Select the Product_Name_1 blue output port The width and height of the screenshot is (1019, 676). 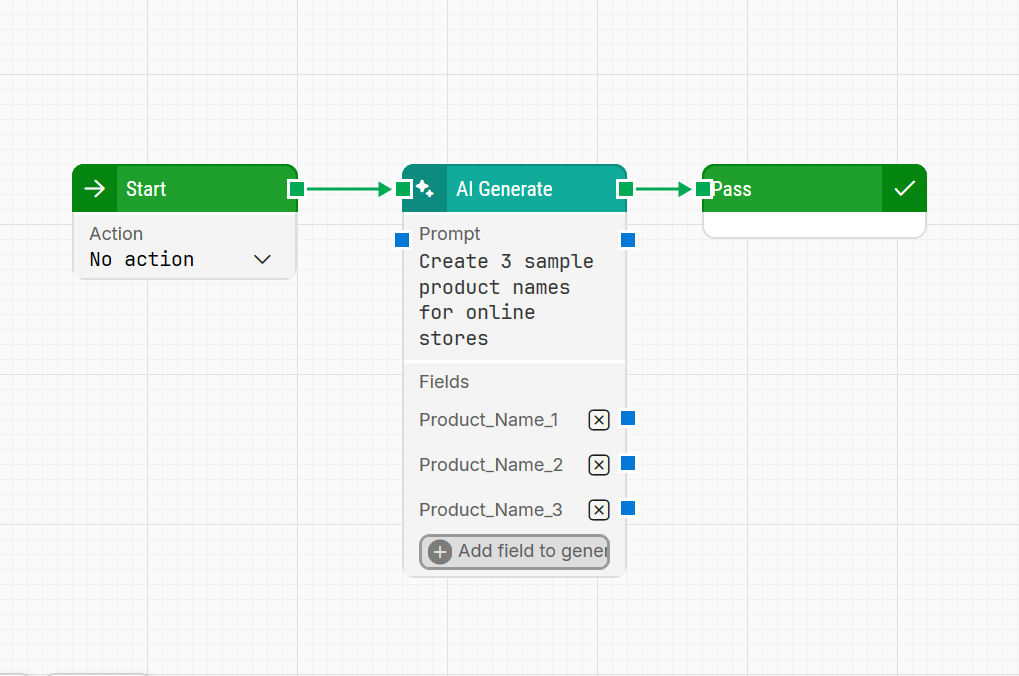coord(628,418)
